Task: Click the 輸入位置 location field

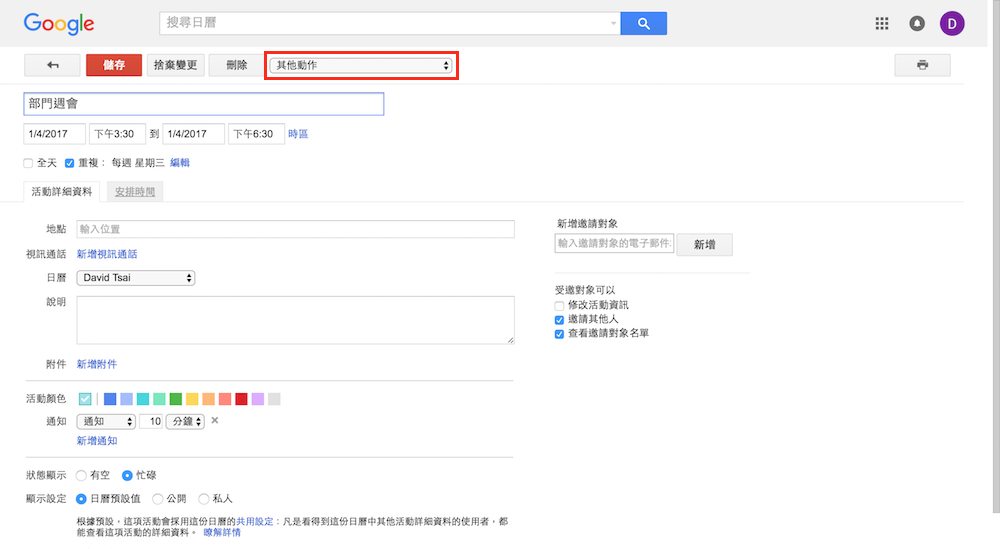Action: coord(295,230)
